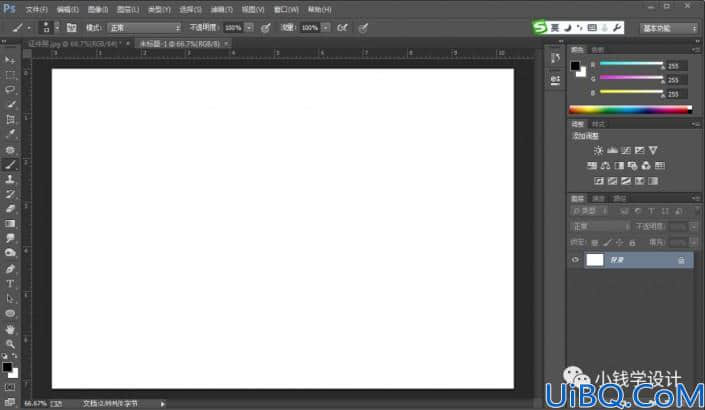Viewport: 705px width, 410px height.
Task: Switch to the first jpg document tab
Action: pyautogui.click(x=76, y=44)
